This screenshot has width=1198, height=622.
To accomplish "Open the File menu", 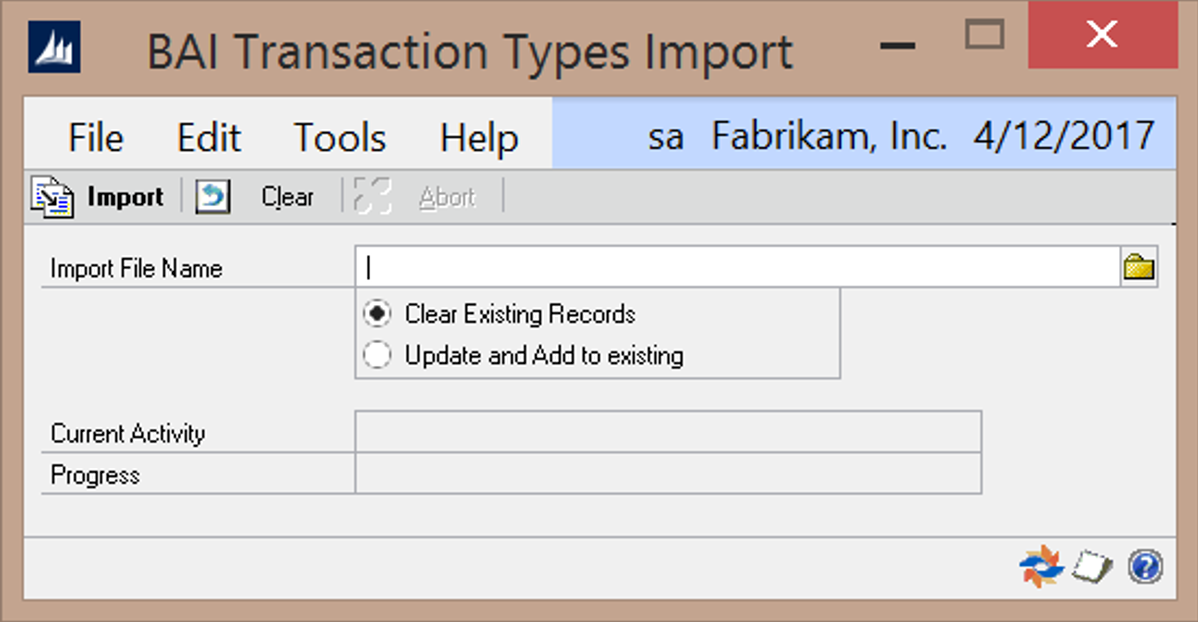I will [96, 137].
